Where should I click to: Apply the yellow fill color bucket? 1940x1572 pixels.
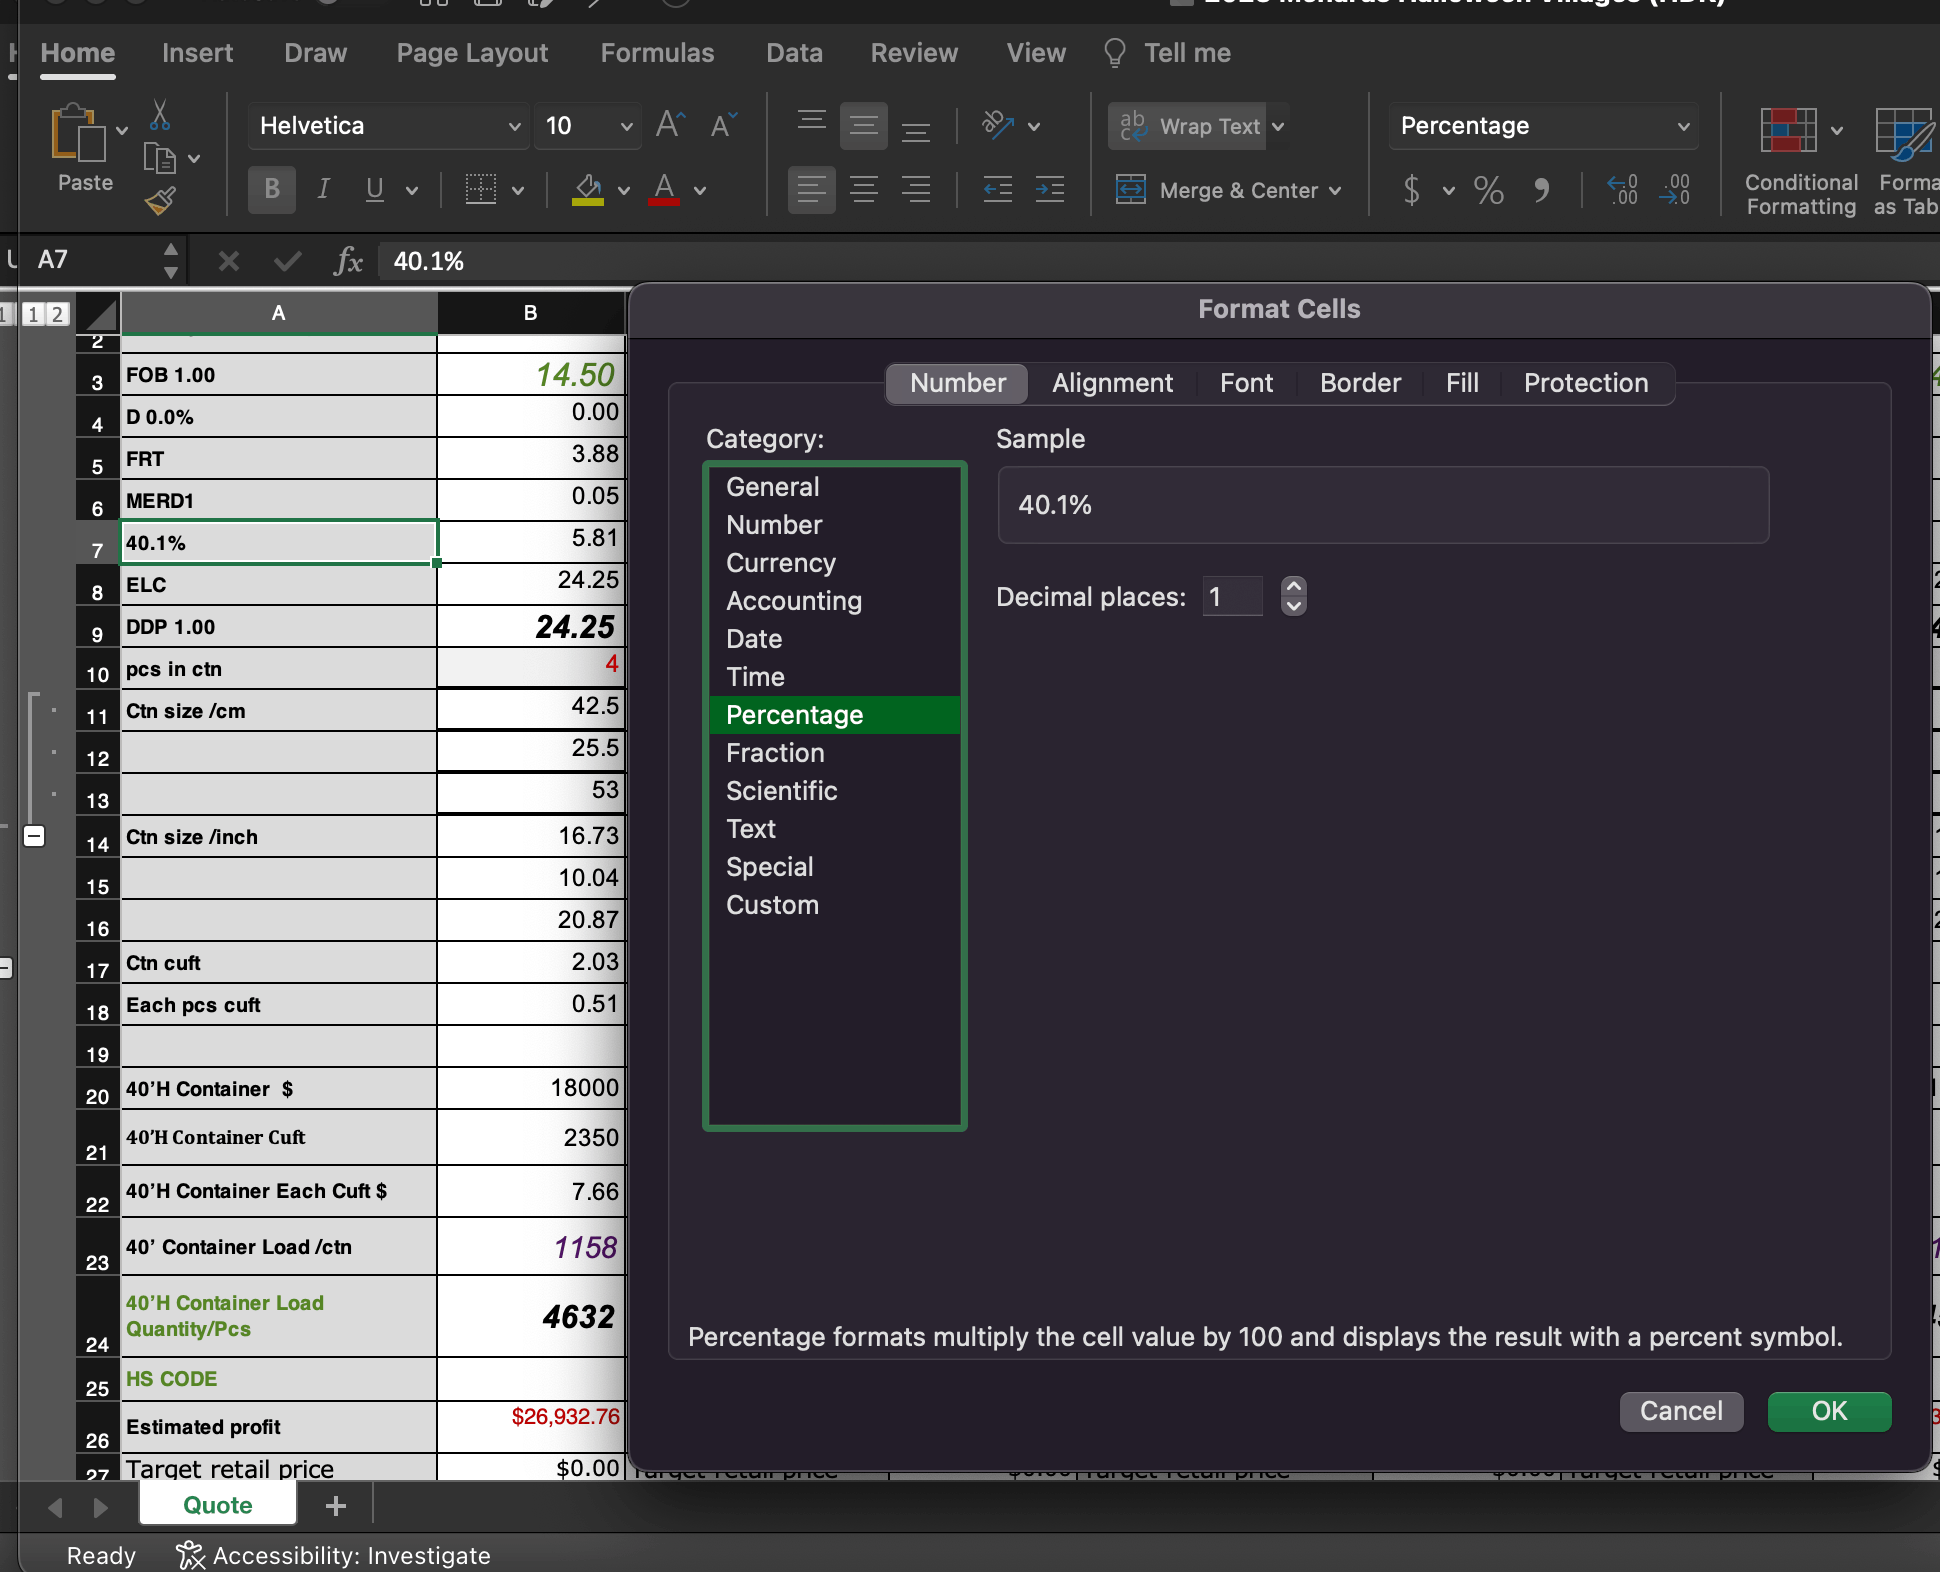588,189
